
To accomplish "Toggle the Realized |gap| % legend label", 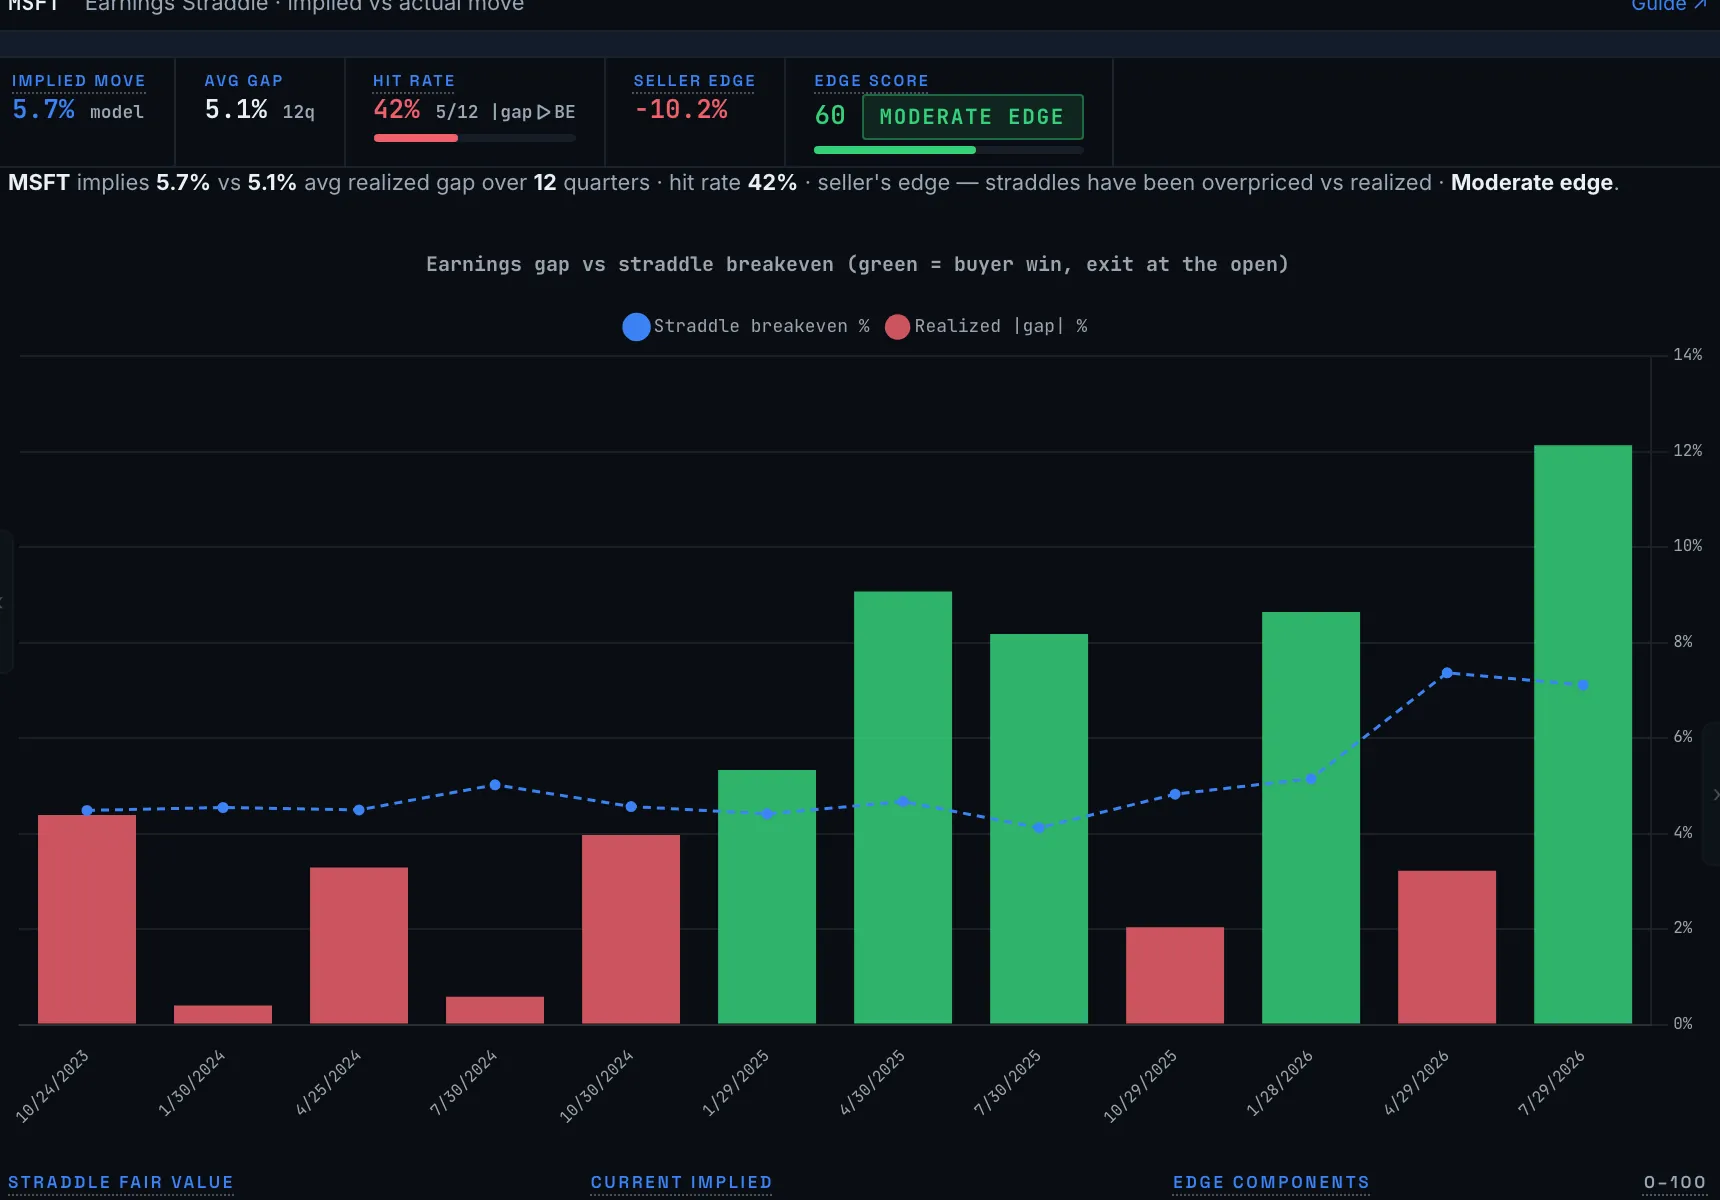I will (x=1001, y=326).
